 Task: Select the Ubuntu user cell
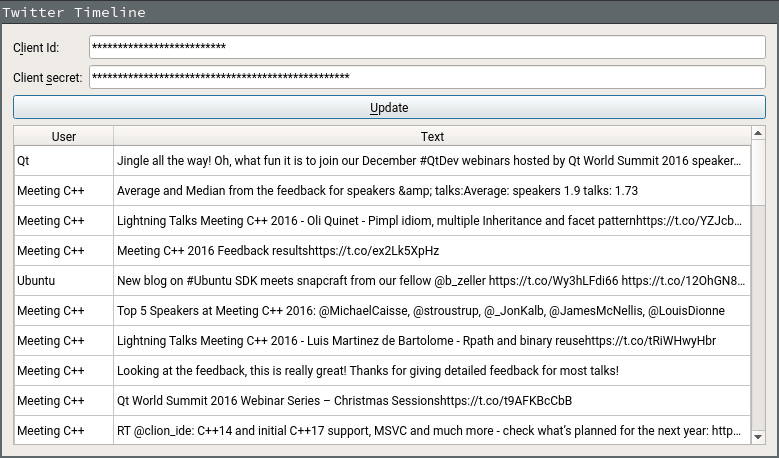[64, 280]
